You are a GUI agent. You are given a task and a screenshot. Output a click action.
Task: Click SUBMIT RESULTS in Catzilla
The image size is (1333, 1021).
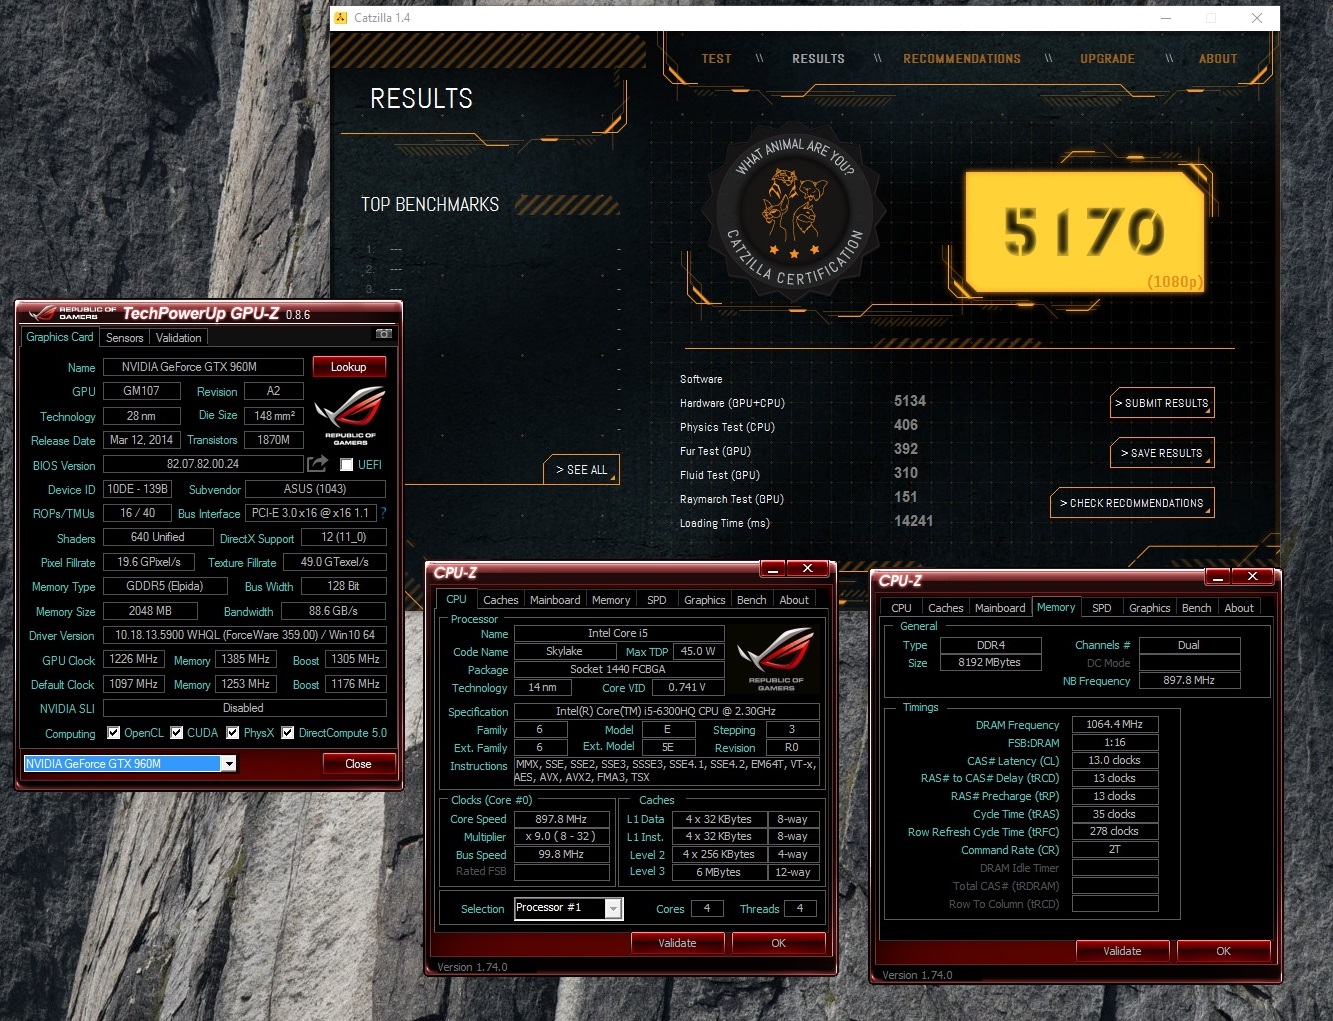point(1162,403)
